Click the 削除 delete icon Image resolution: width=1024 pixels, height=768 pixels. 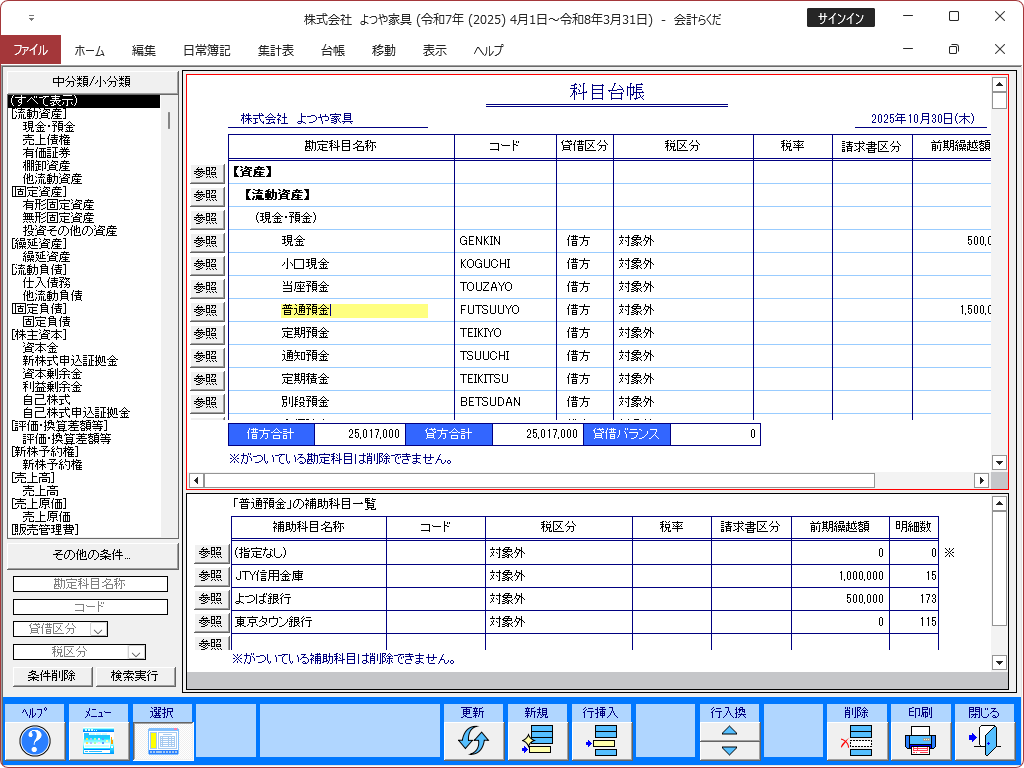[x=856, y=740]
